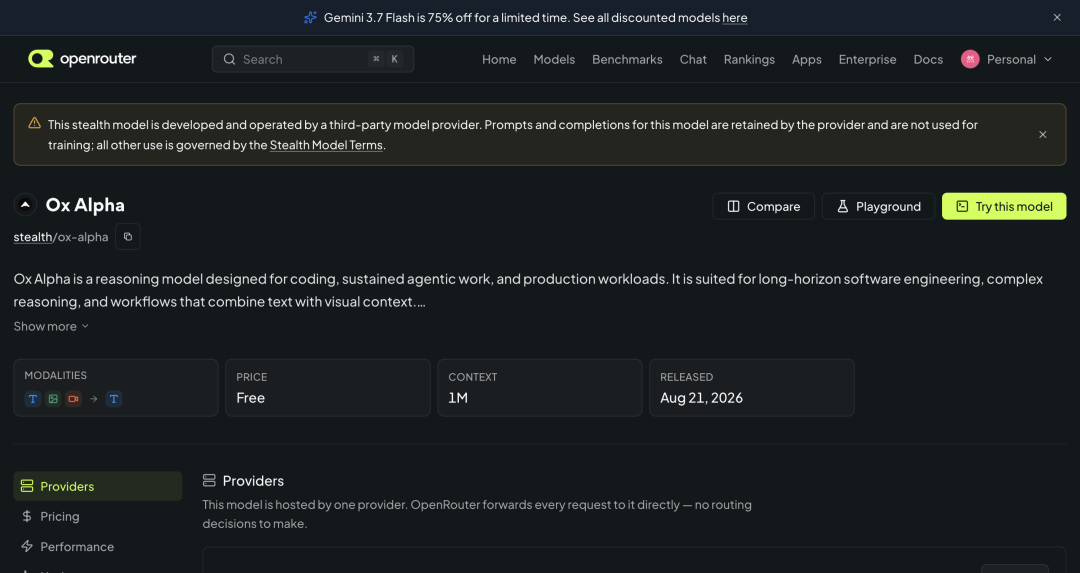Click the Compare button
The width and height of the screenshot is (1080, 573).
click(x=763, y=207)
